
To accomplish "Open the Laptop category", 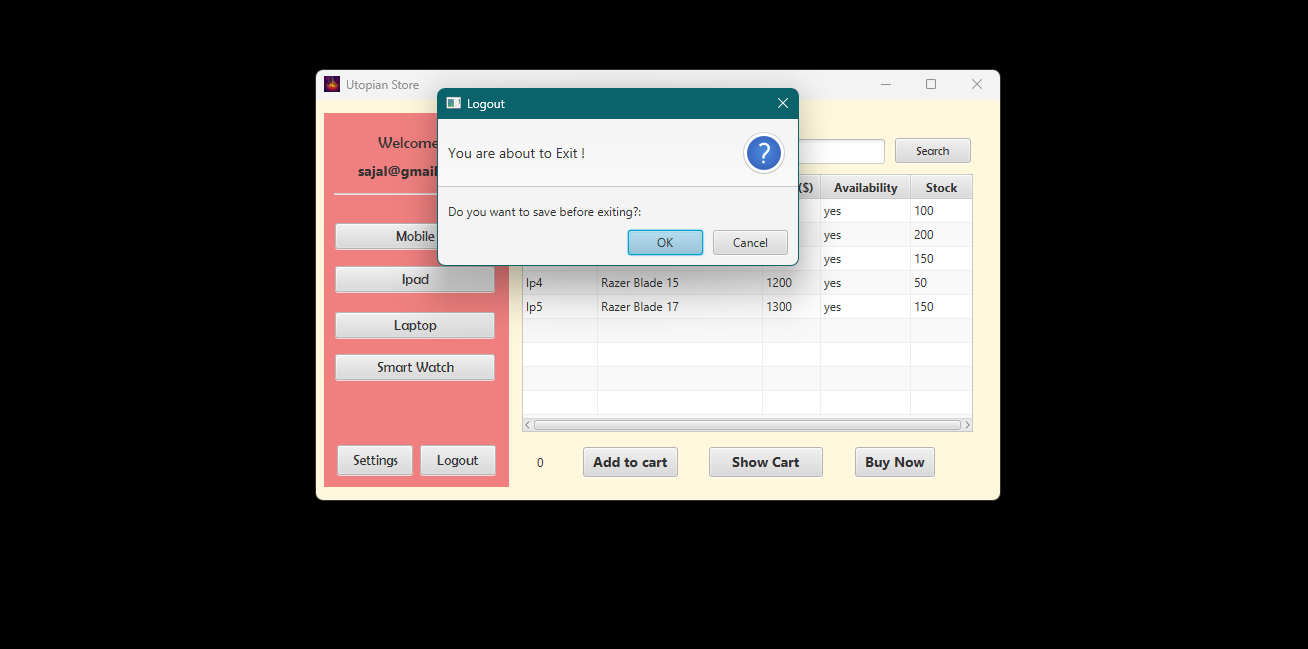I will pos(415,325).
